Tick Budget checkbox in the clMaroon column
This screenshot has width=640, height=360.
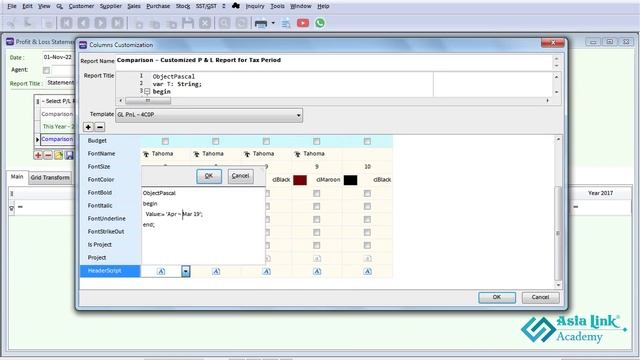317,141
